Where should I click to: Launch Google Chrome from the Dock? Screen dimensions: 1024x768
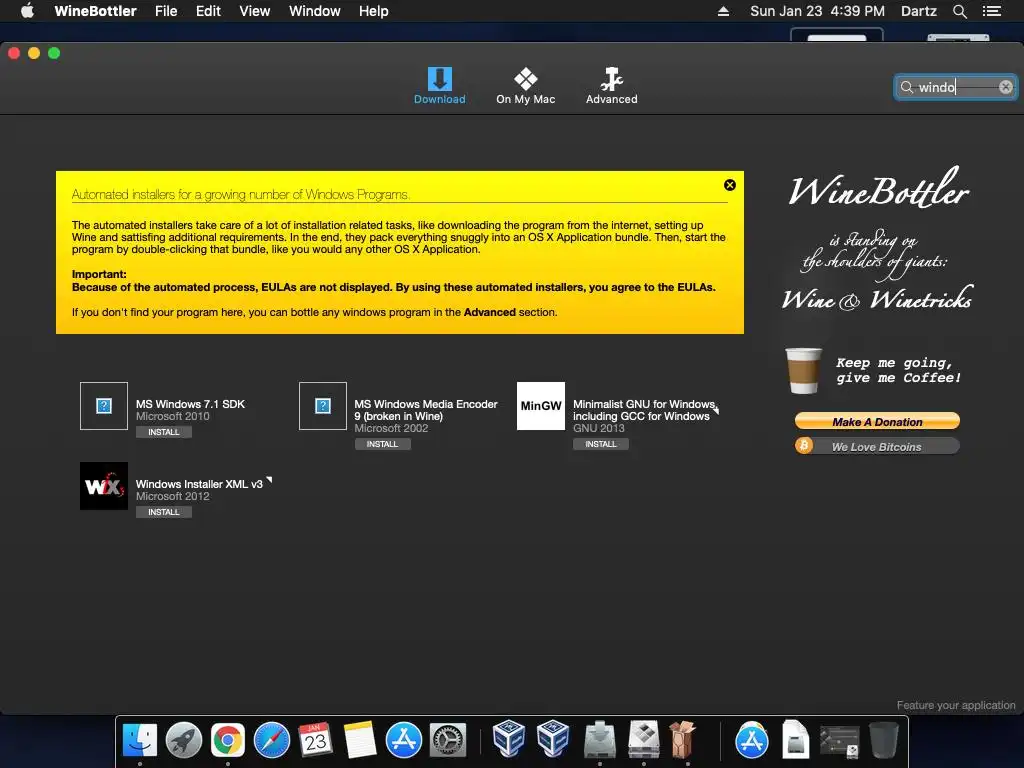(227, 741)
